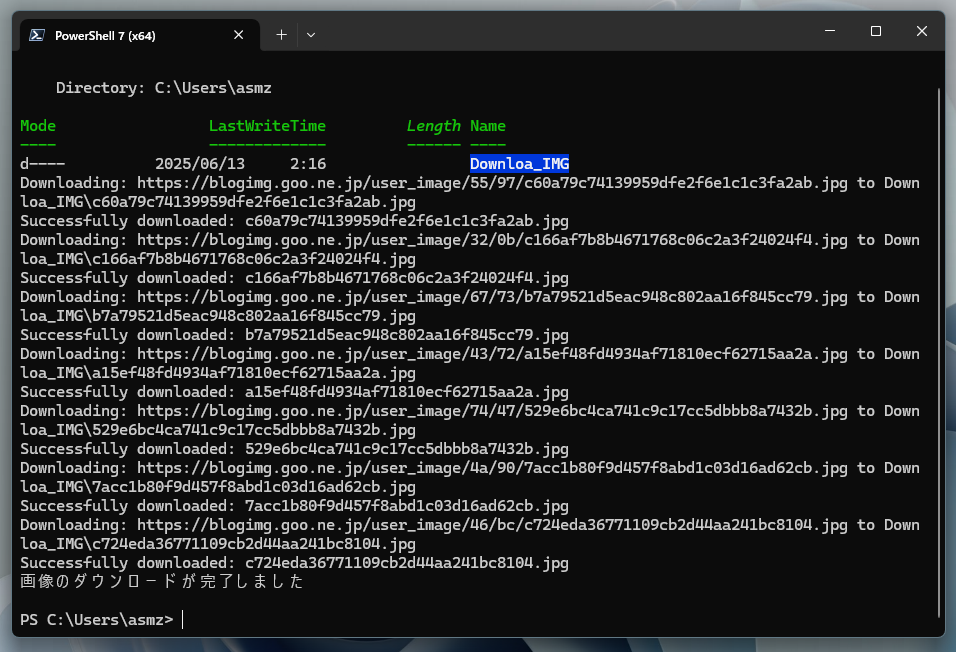
Task: Open the URL ending in c724eda36771109cb2d44aa241bc8104.jpg
Action: (x=492, y=525)
